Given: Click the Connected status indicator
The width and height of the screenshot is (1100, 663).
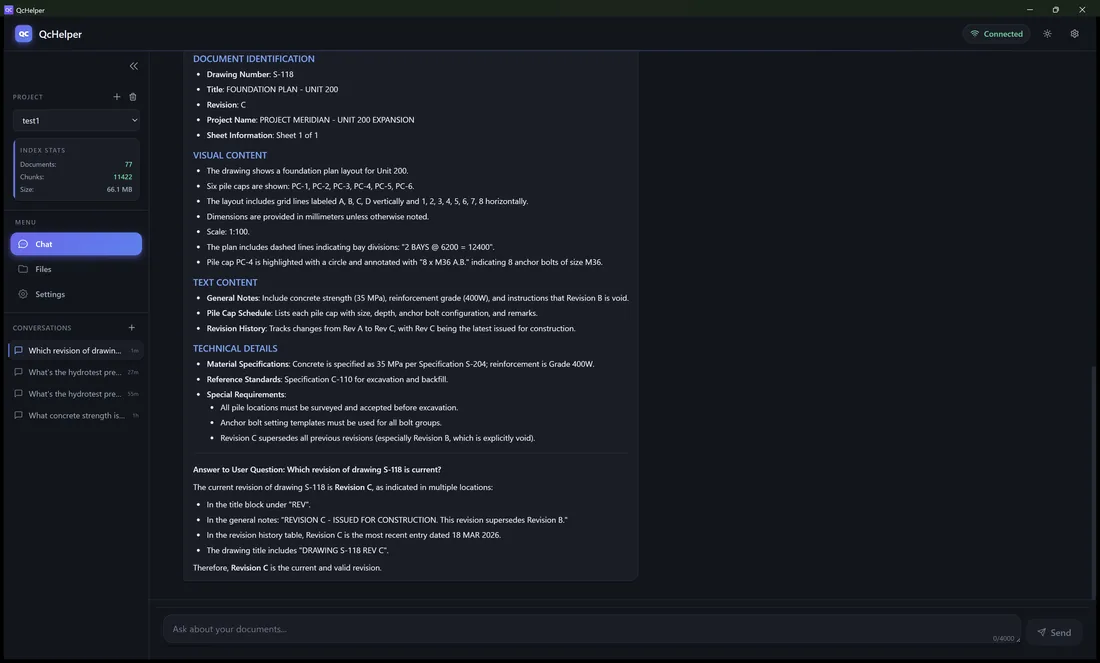Looking at the screenshot, I should pyautogui.click(x=996, y=34).
